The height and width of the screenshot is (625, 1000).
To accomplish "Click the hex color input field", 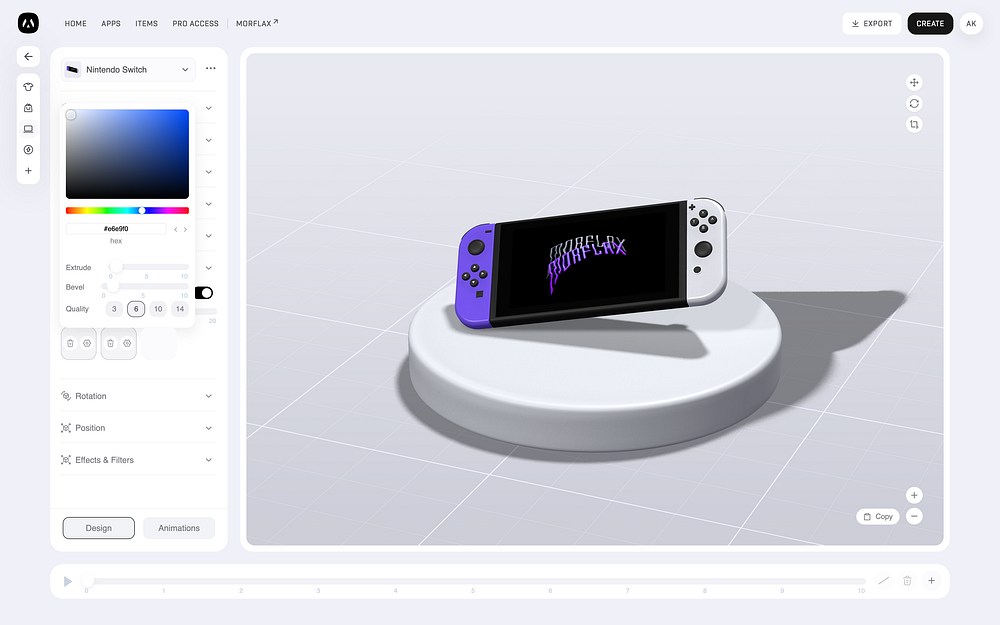I will click(x=116, y=229).
